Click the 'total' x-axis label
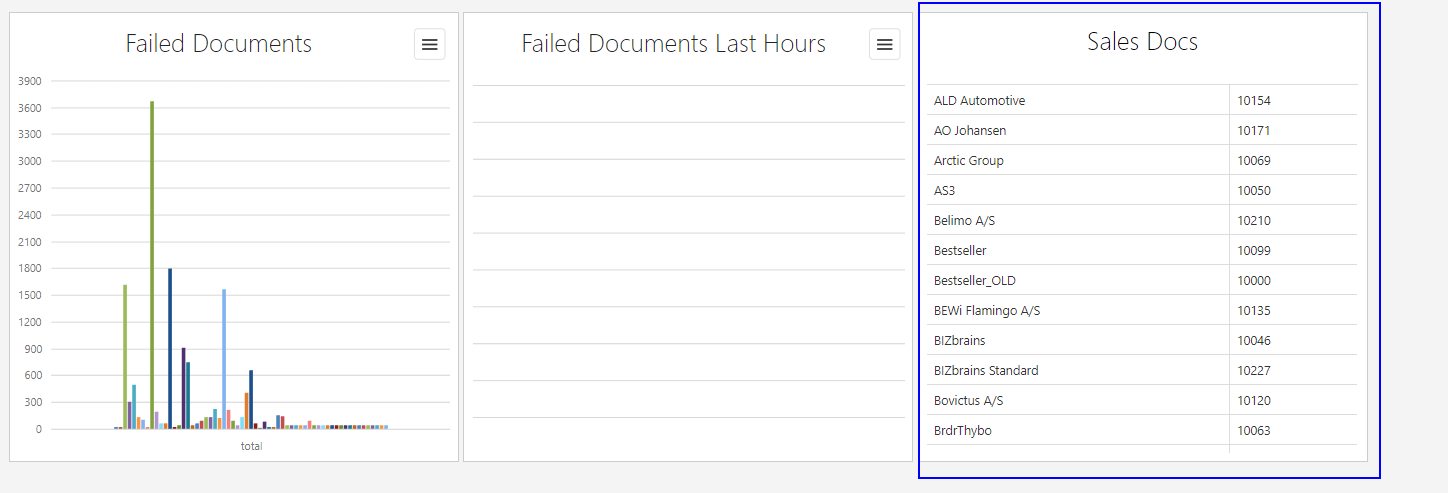 251,446
